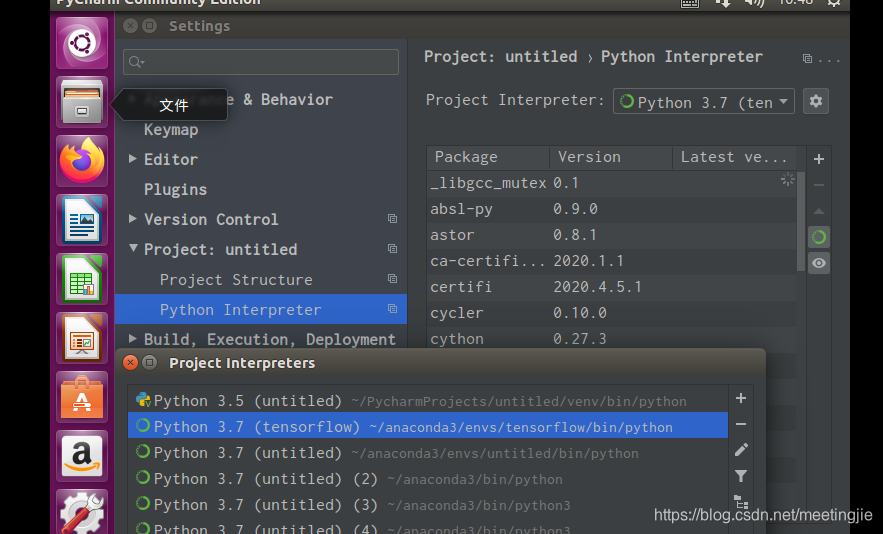Click the copy icon next to Project Structure

pyautogui.click(x=393, y=279)
